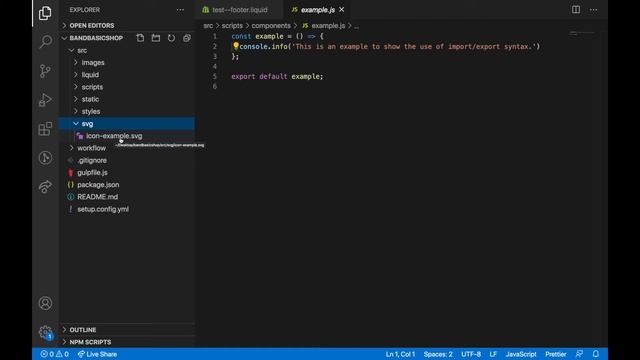Screen dimensions: 640x360
Task: Close the example.js tab
Action: coord(342,9)
